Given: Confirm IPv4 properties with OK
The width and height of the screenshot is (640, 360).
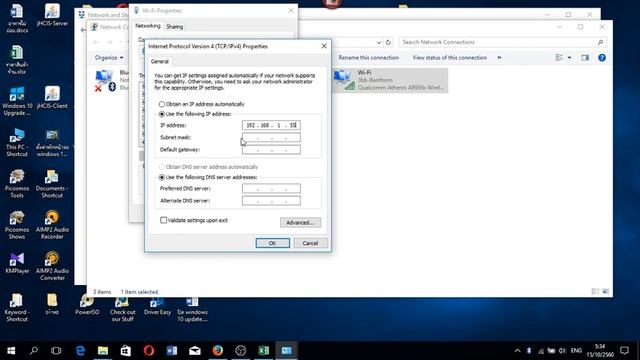Looking at the screenshot, I should (x=273, y=243).
